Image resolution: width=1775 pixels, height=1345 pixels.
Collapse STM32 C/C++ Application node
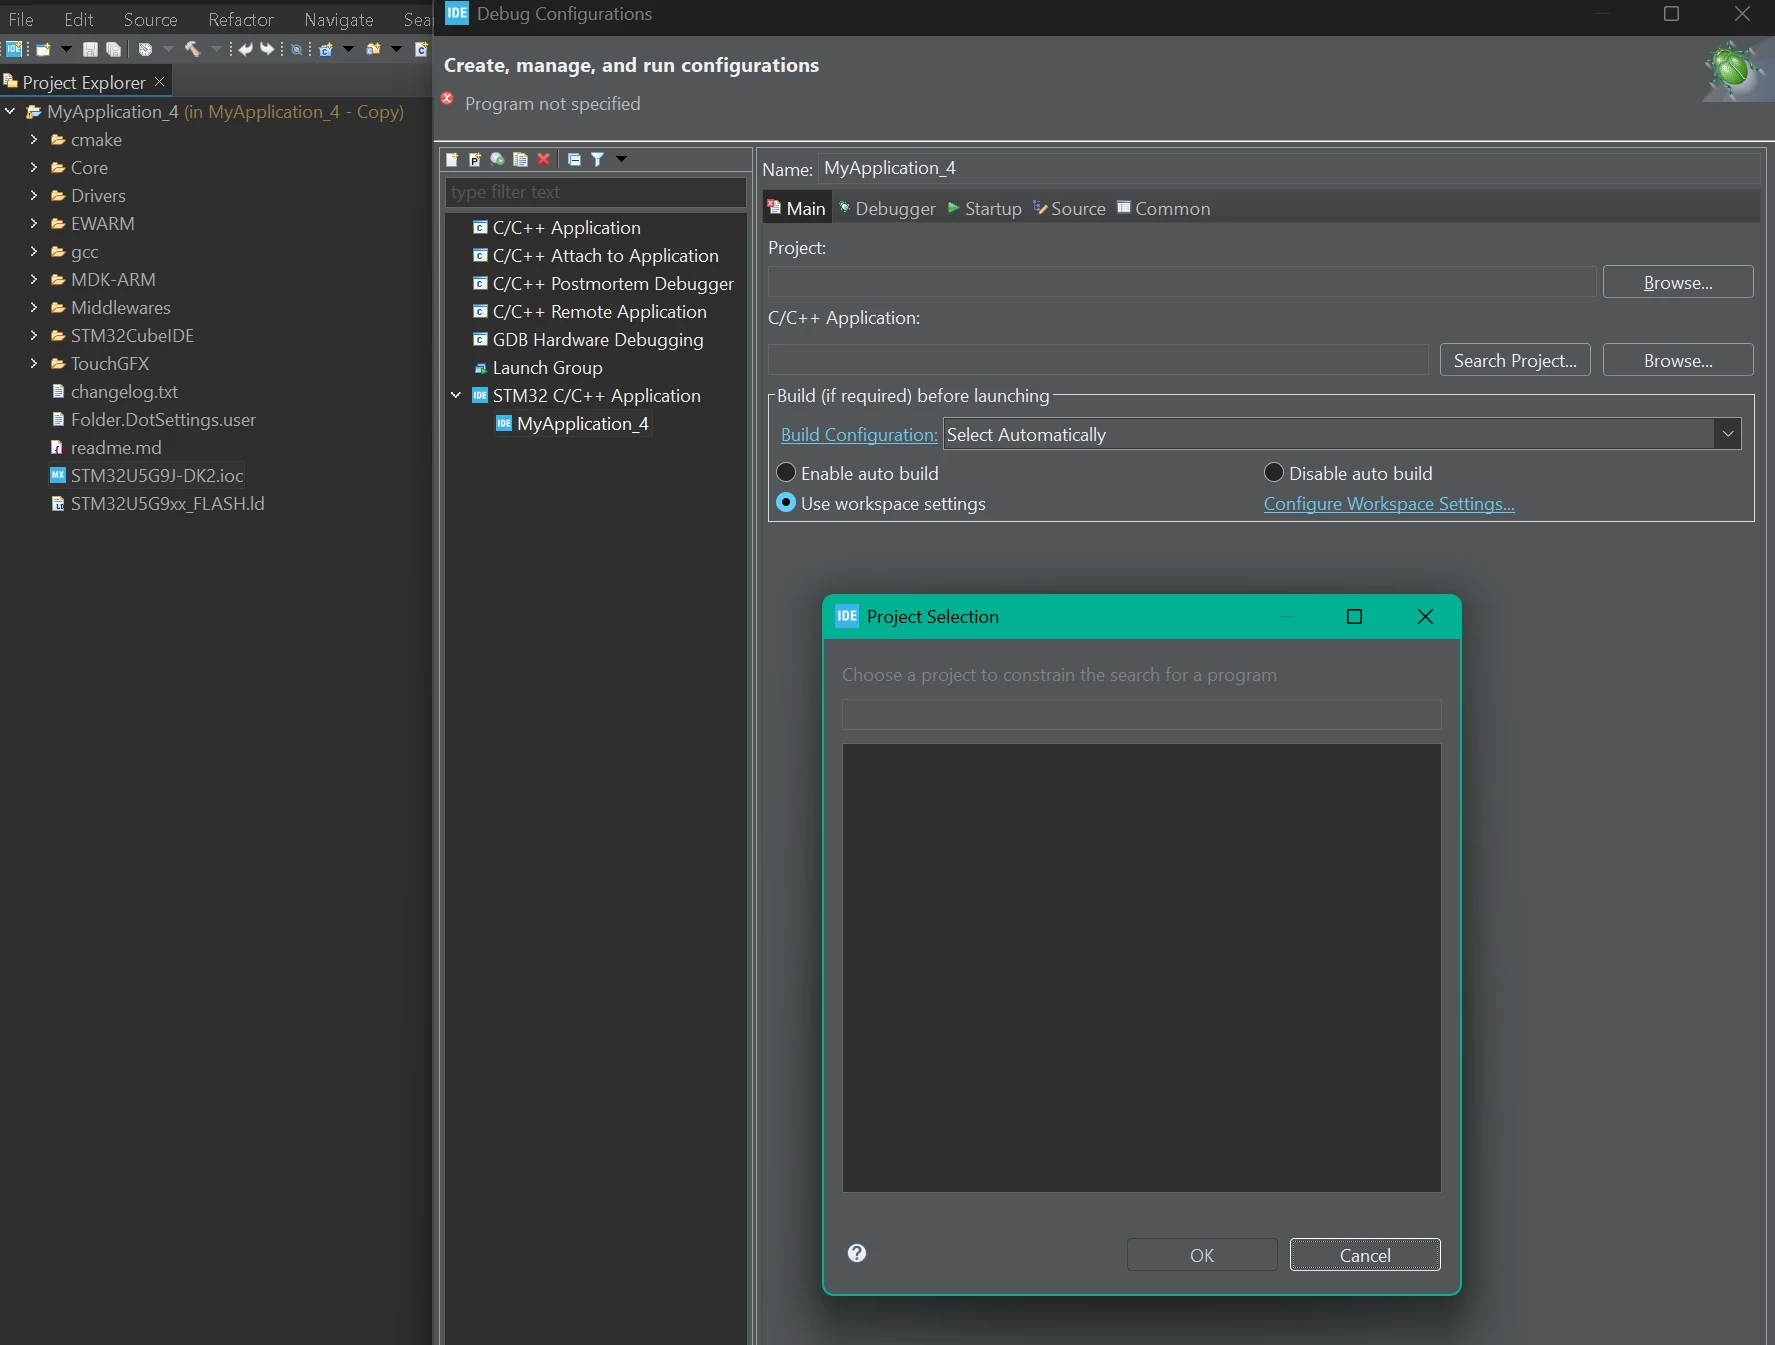coord(456,395)
